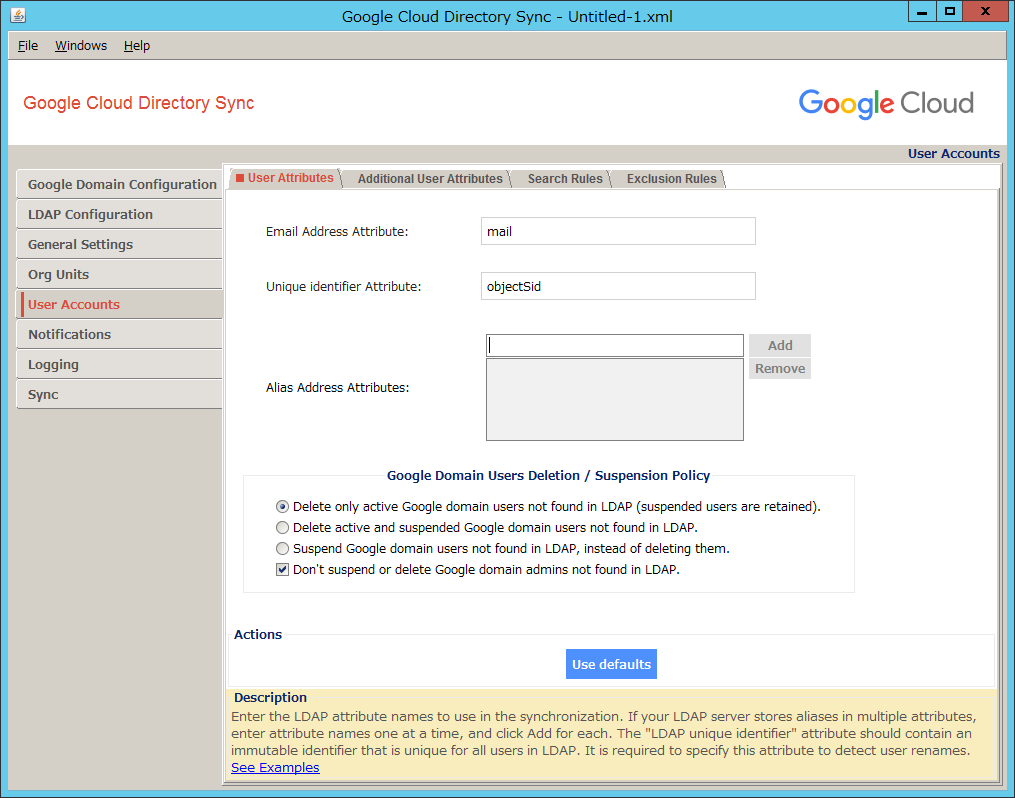Click the red Google Cloud Directory Sync heading
This screenshot has height=798, width=1015.
[x=139, y=103]
